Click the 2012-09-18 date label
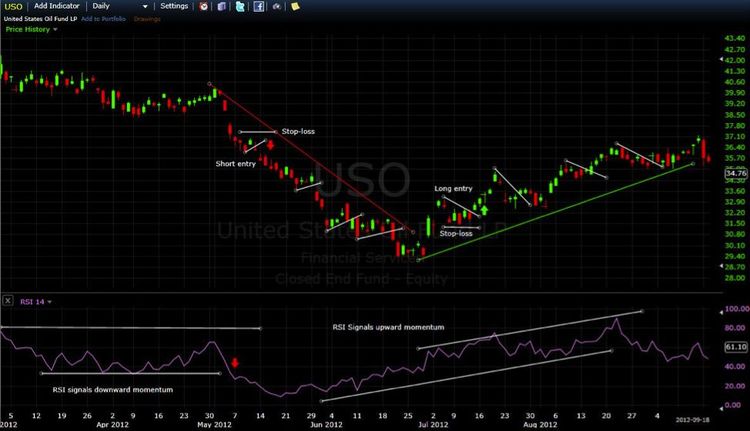 (692, 420)
